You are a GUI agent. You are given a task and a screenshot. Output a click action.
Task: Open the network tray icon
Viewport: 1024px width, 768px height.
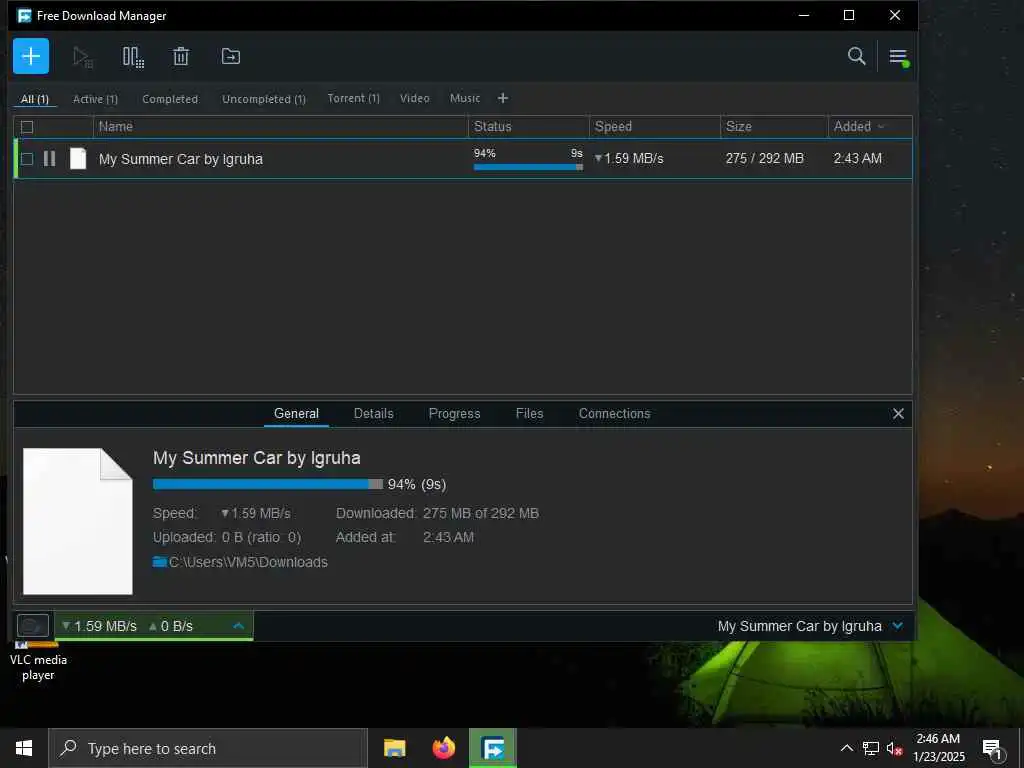pyautogui.click(x=871, y=748)
